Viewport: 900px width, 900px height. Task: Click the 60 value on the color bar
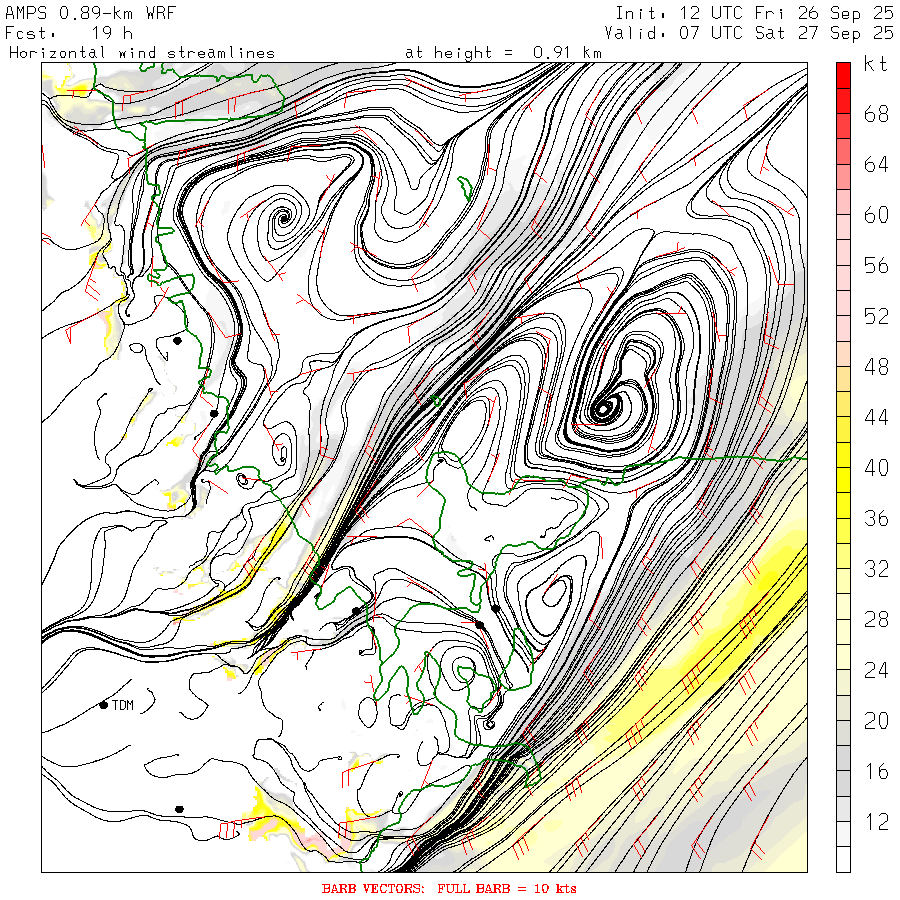(876, 215)
